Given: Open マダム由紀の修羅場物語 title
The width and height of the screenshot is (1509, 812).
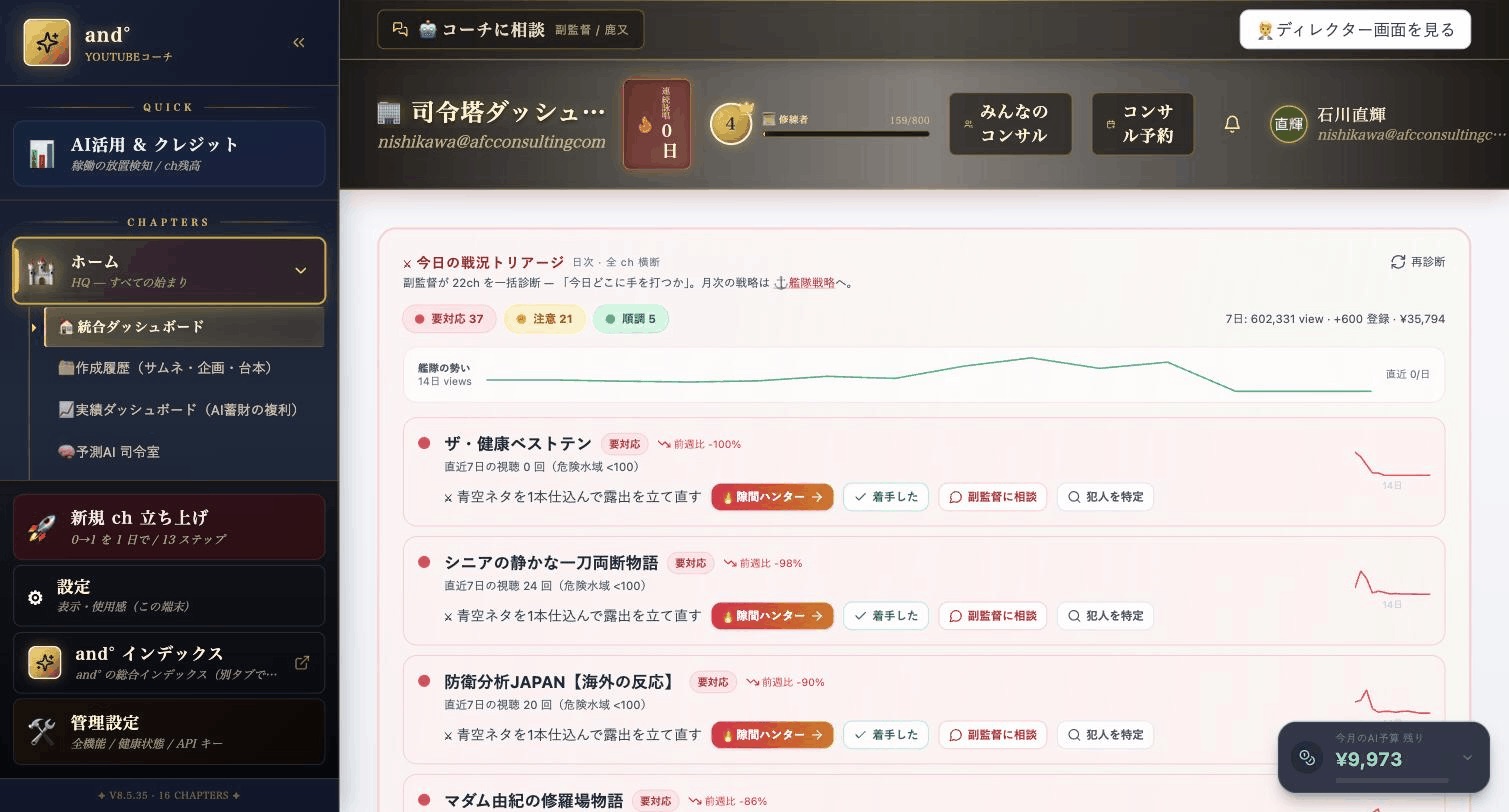Looking at the screenshot, I should (x=534, y=801).
